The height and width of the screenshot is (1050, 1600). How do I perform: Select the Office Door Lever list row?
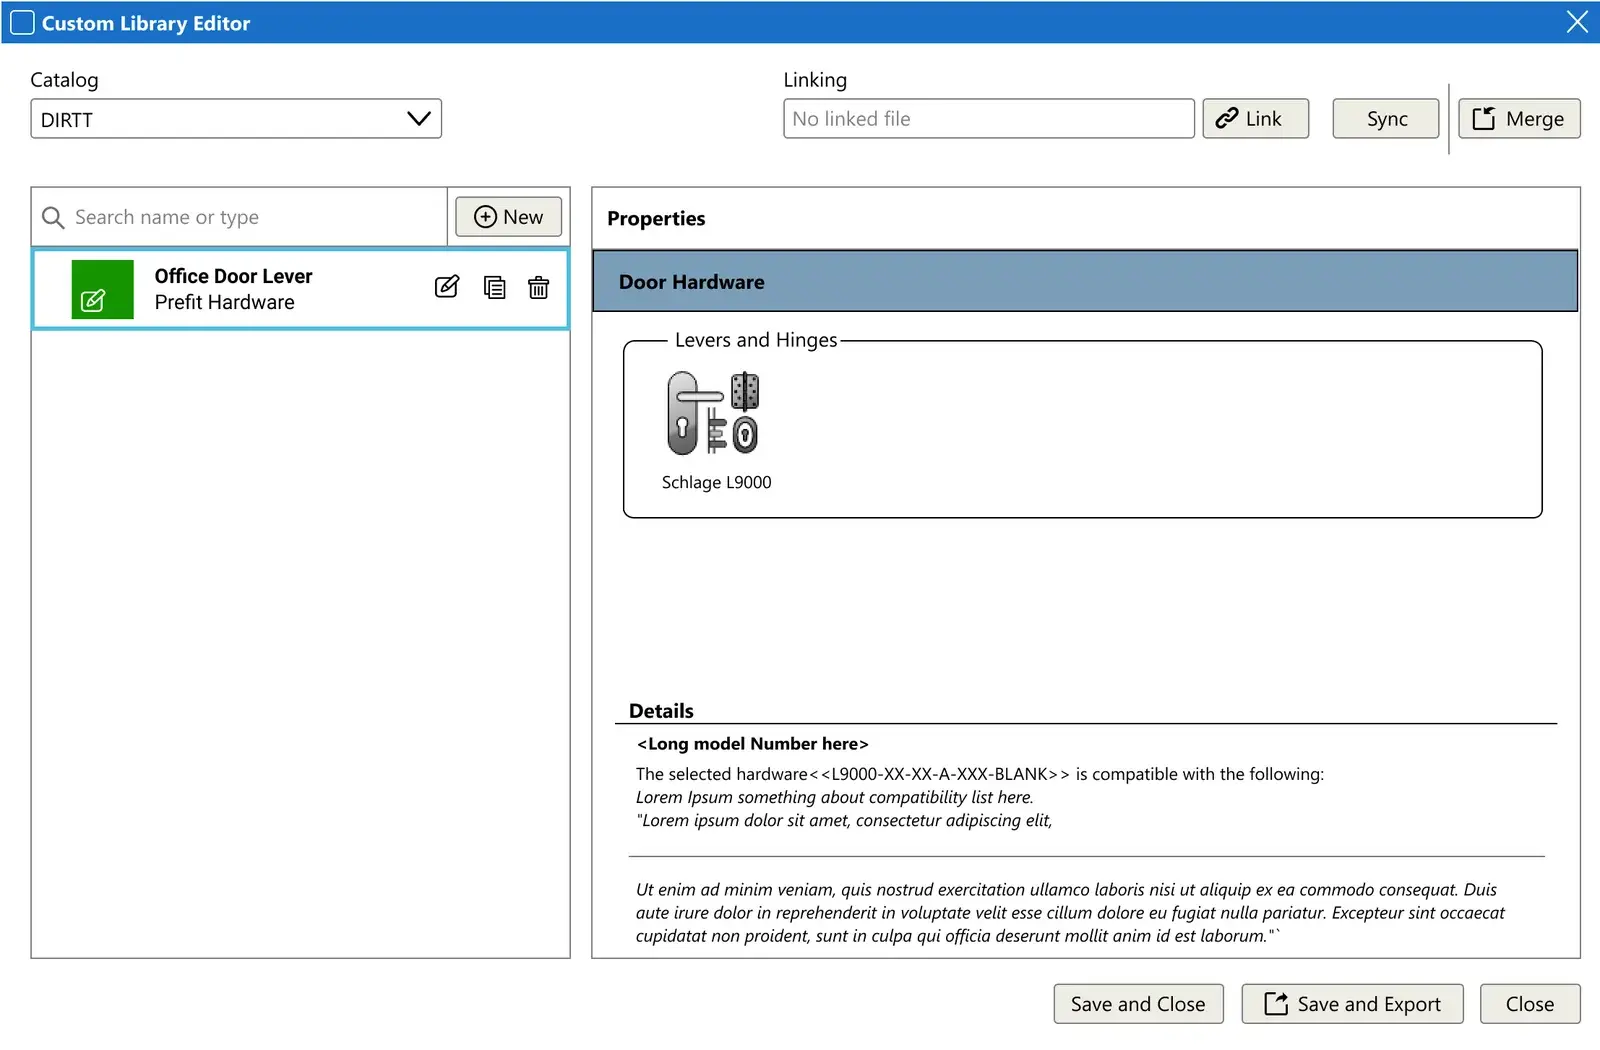tap(300, 289)
